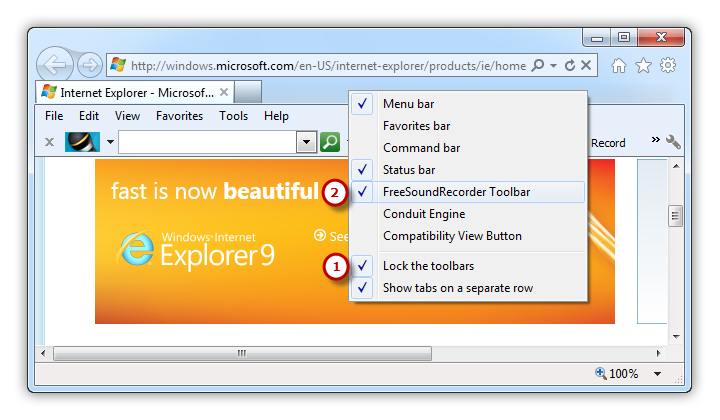Enable the Conduit Engine option
Screen dimensions: 720x420
(468, 214)
